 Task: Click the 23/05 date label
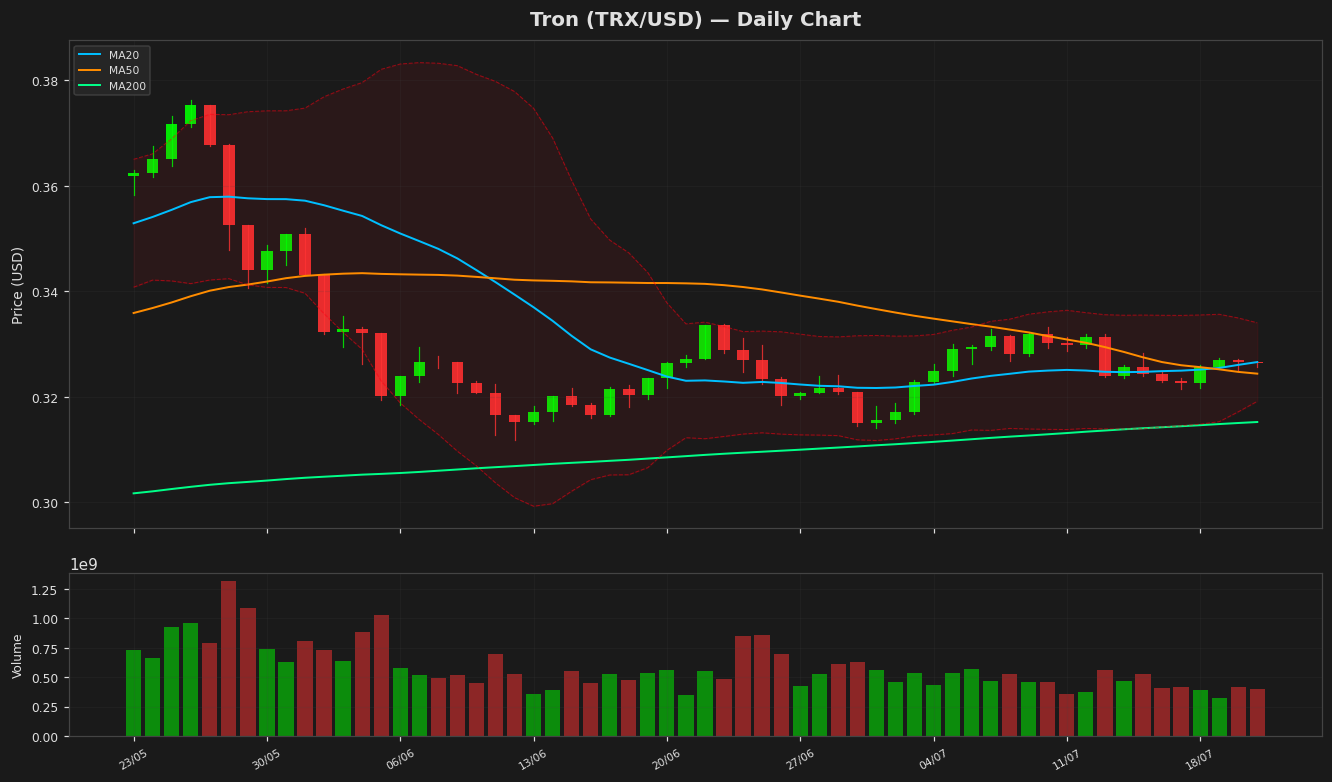click(x=133, y=760)
